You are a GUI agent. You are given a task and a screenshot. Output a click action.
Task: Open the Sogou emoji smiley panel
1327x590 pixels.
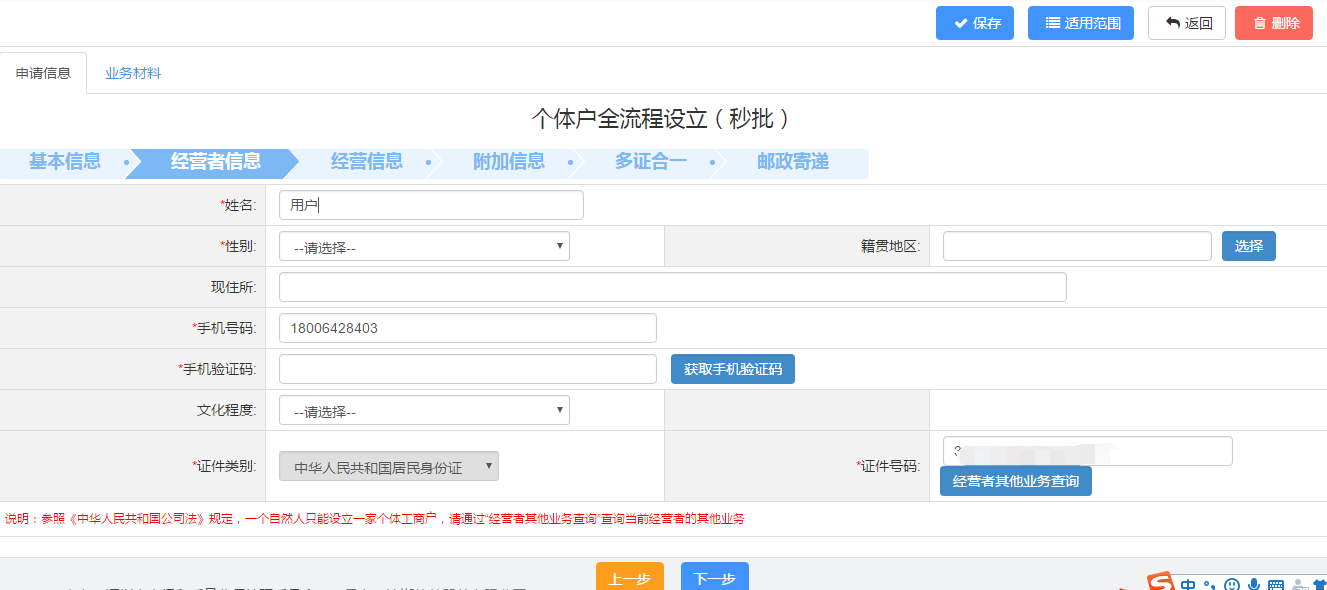pos(1232,585)
